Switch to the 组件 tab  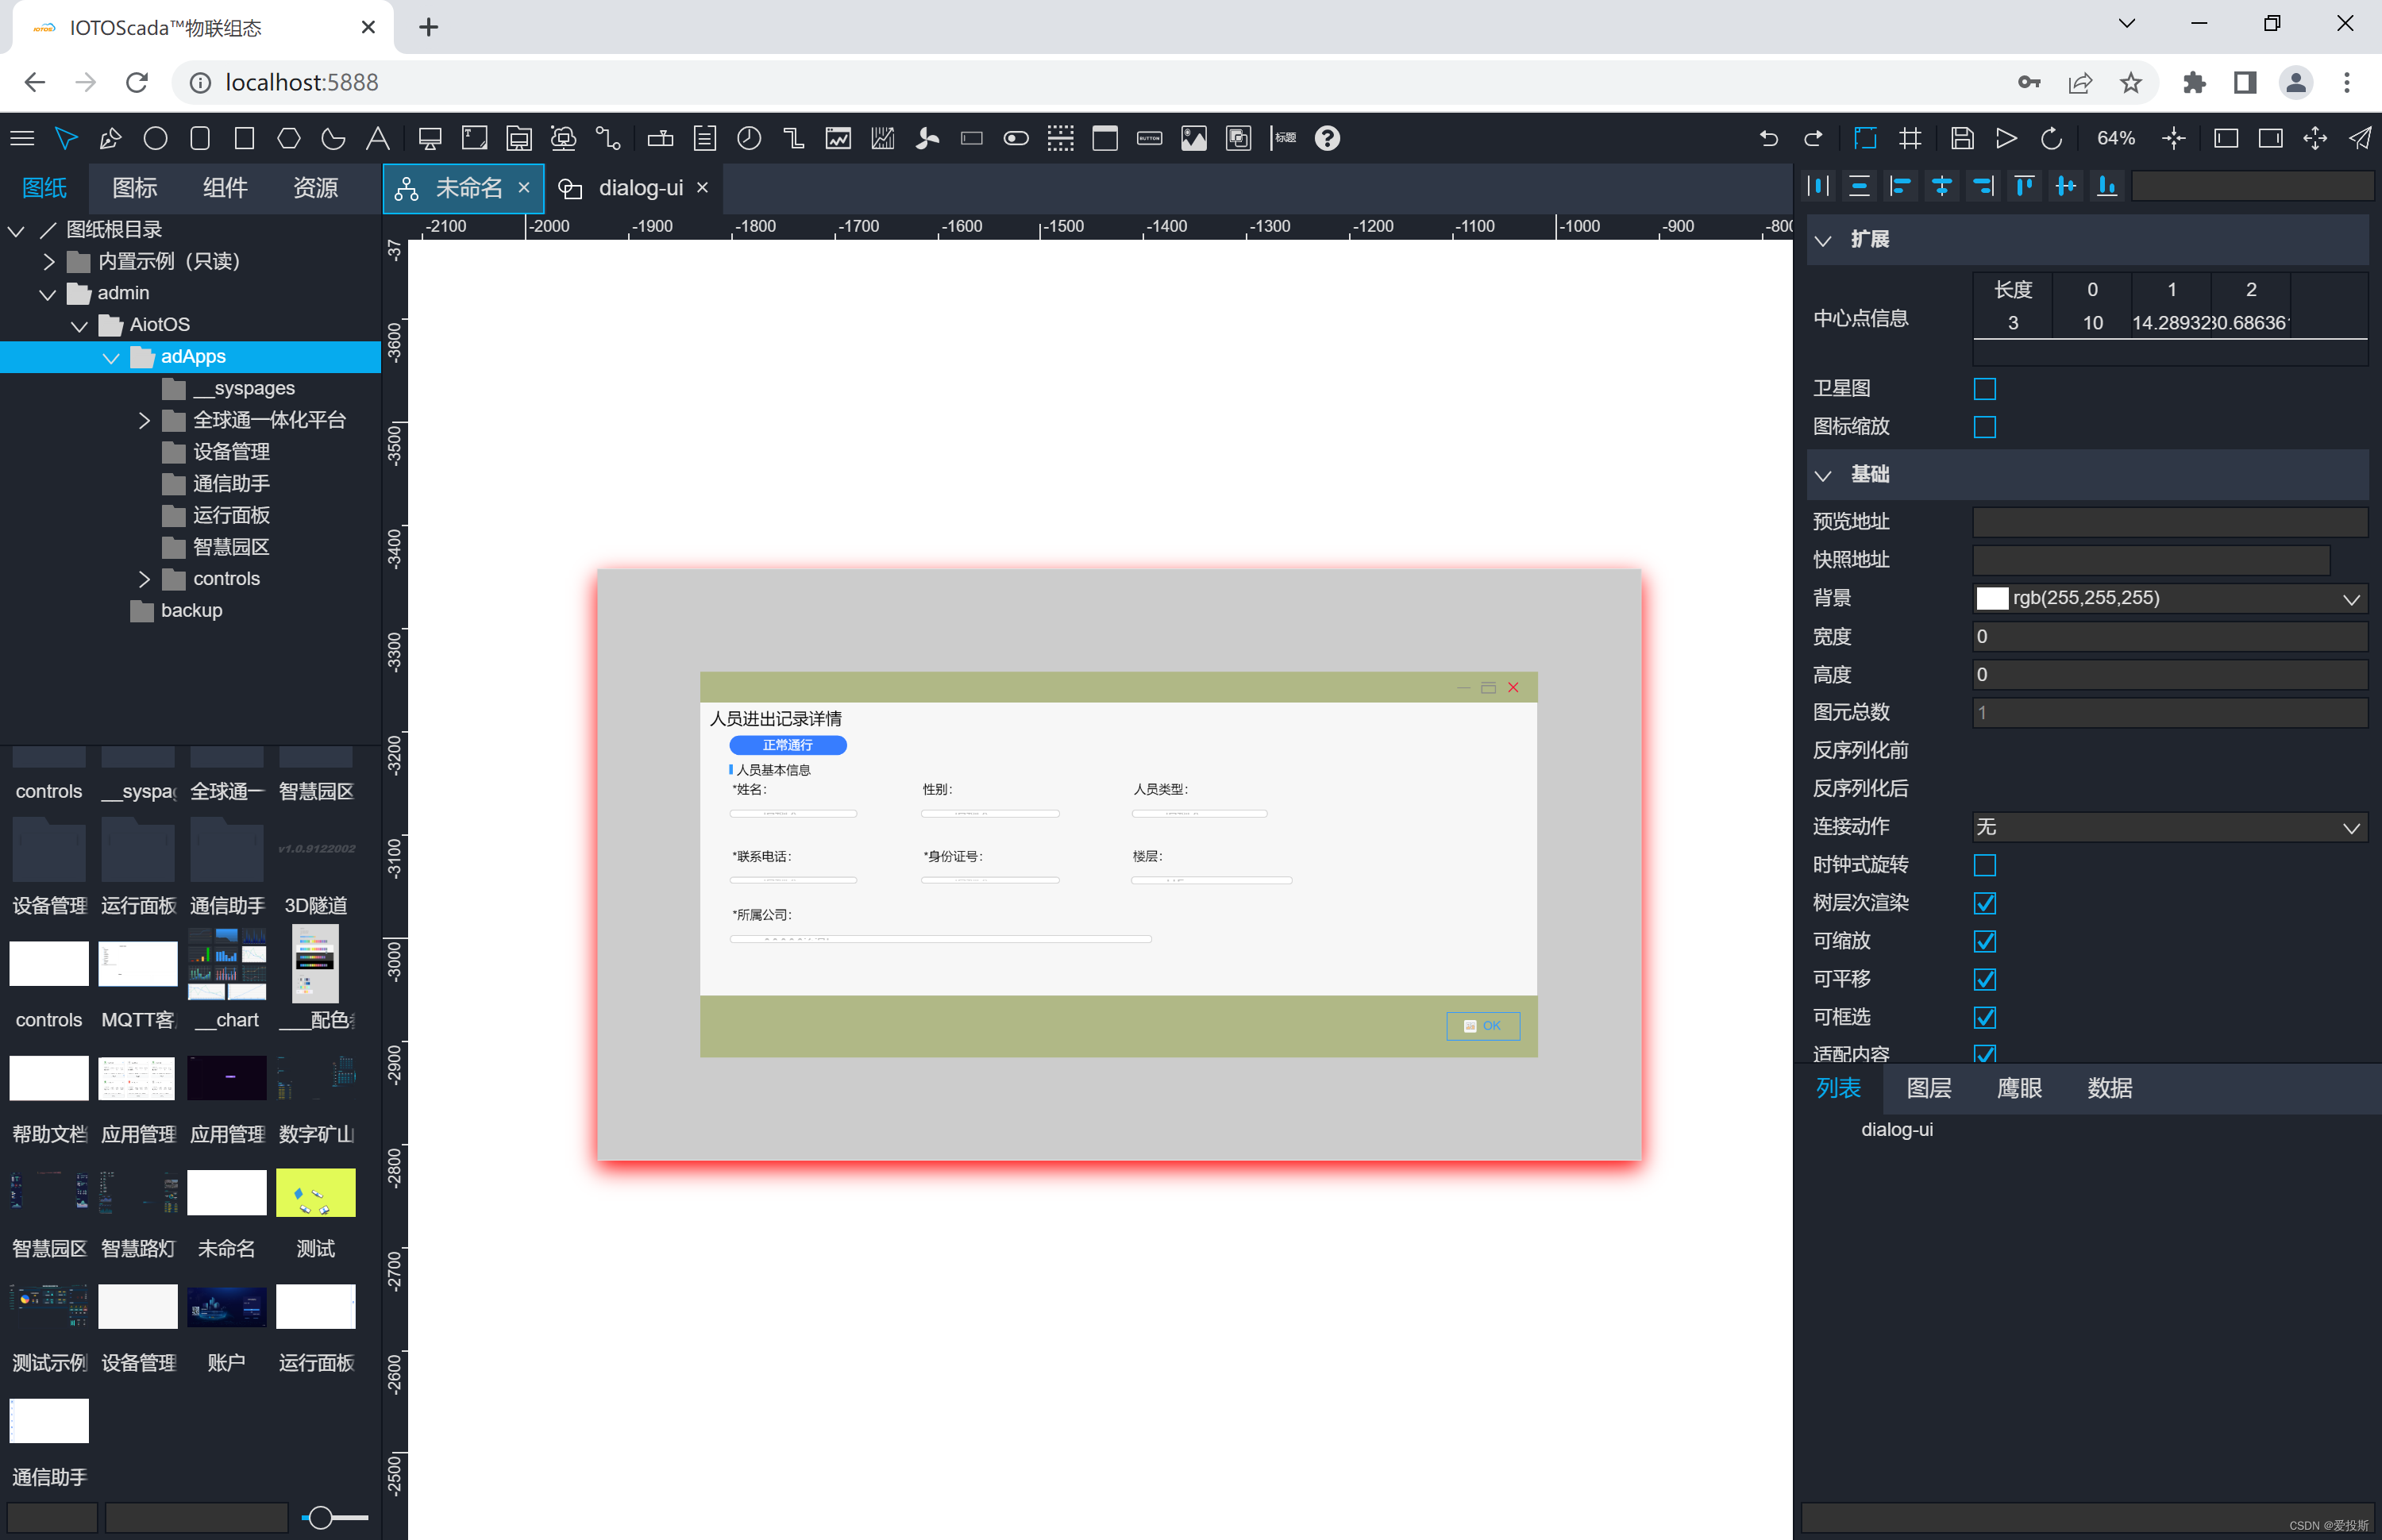225,188
